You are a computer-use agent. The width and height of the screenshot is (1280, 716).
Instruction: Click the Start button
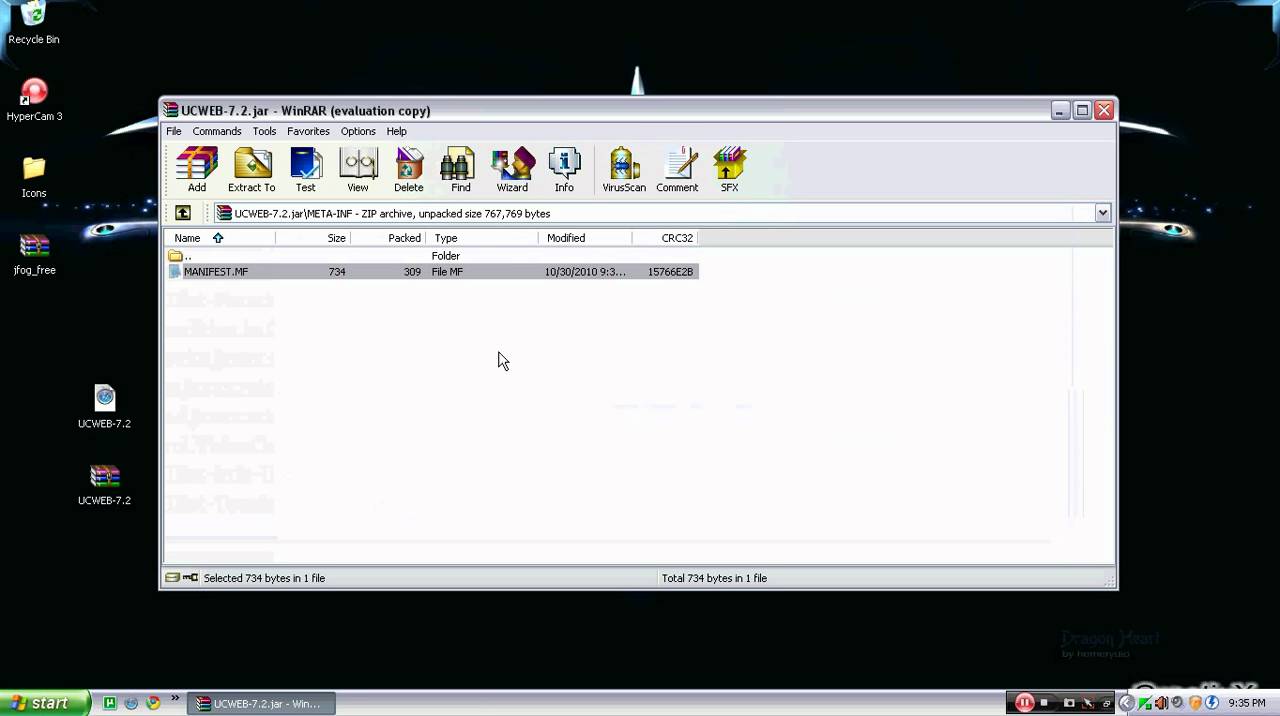[45, 703]
